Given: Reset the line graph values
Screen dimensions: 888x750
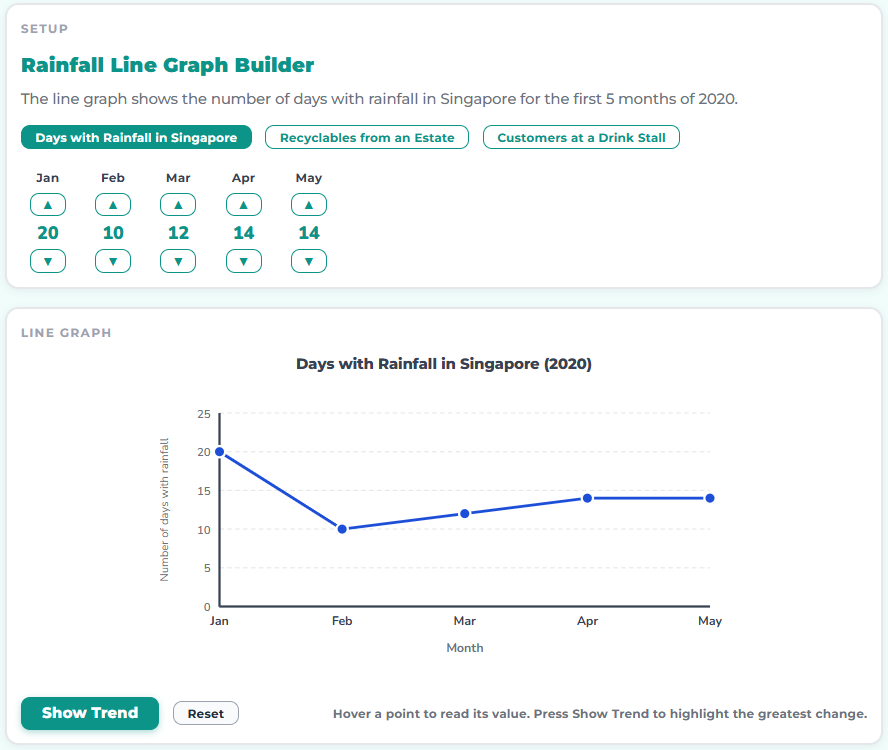Looking at the screenshot, I should tap(206, 713).
